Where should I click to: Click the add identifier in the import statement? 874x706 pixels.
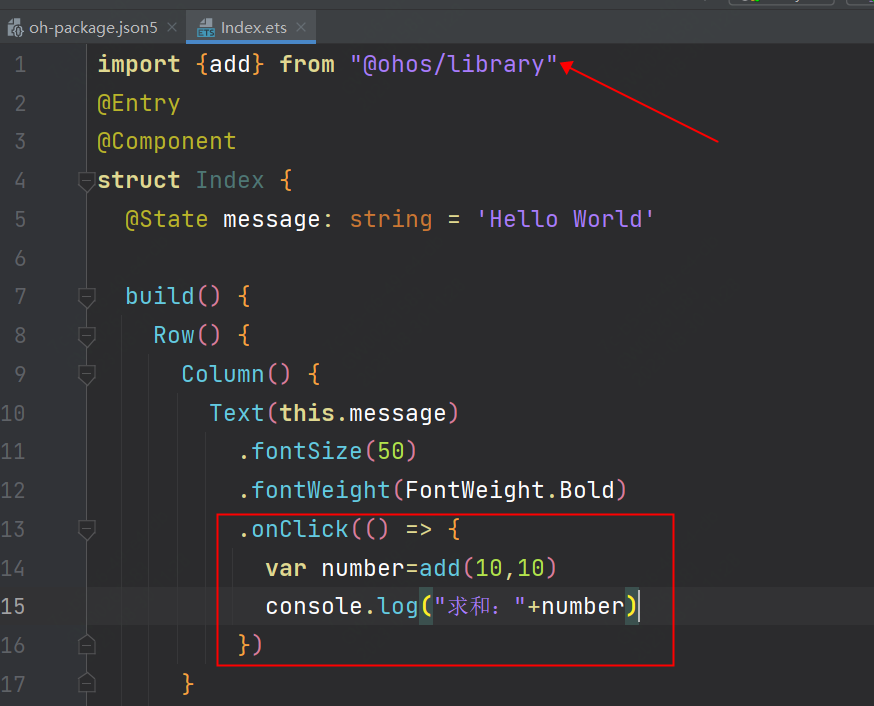230,65
